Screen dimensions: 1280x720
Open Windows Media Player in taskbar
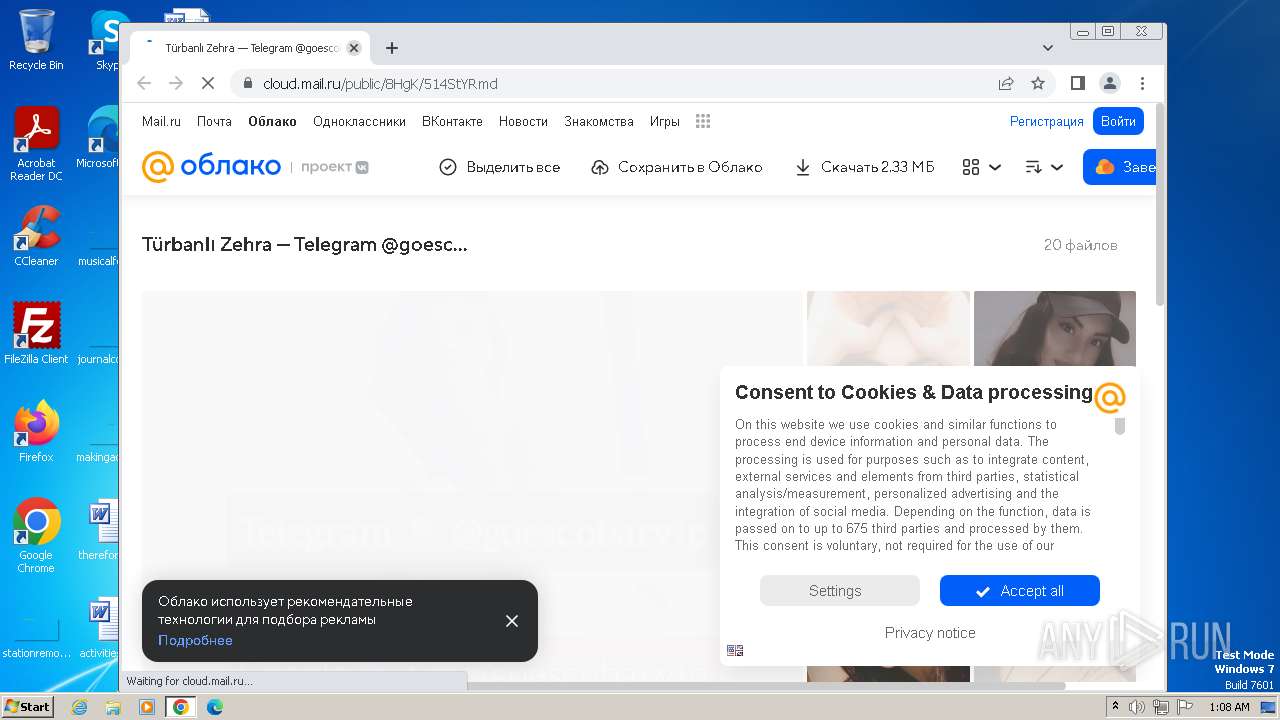pos(147,707)
